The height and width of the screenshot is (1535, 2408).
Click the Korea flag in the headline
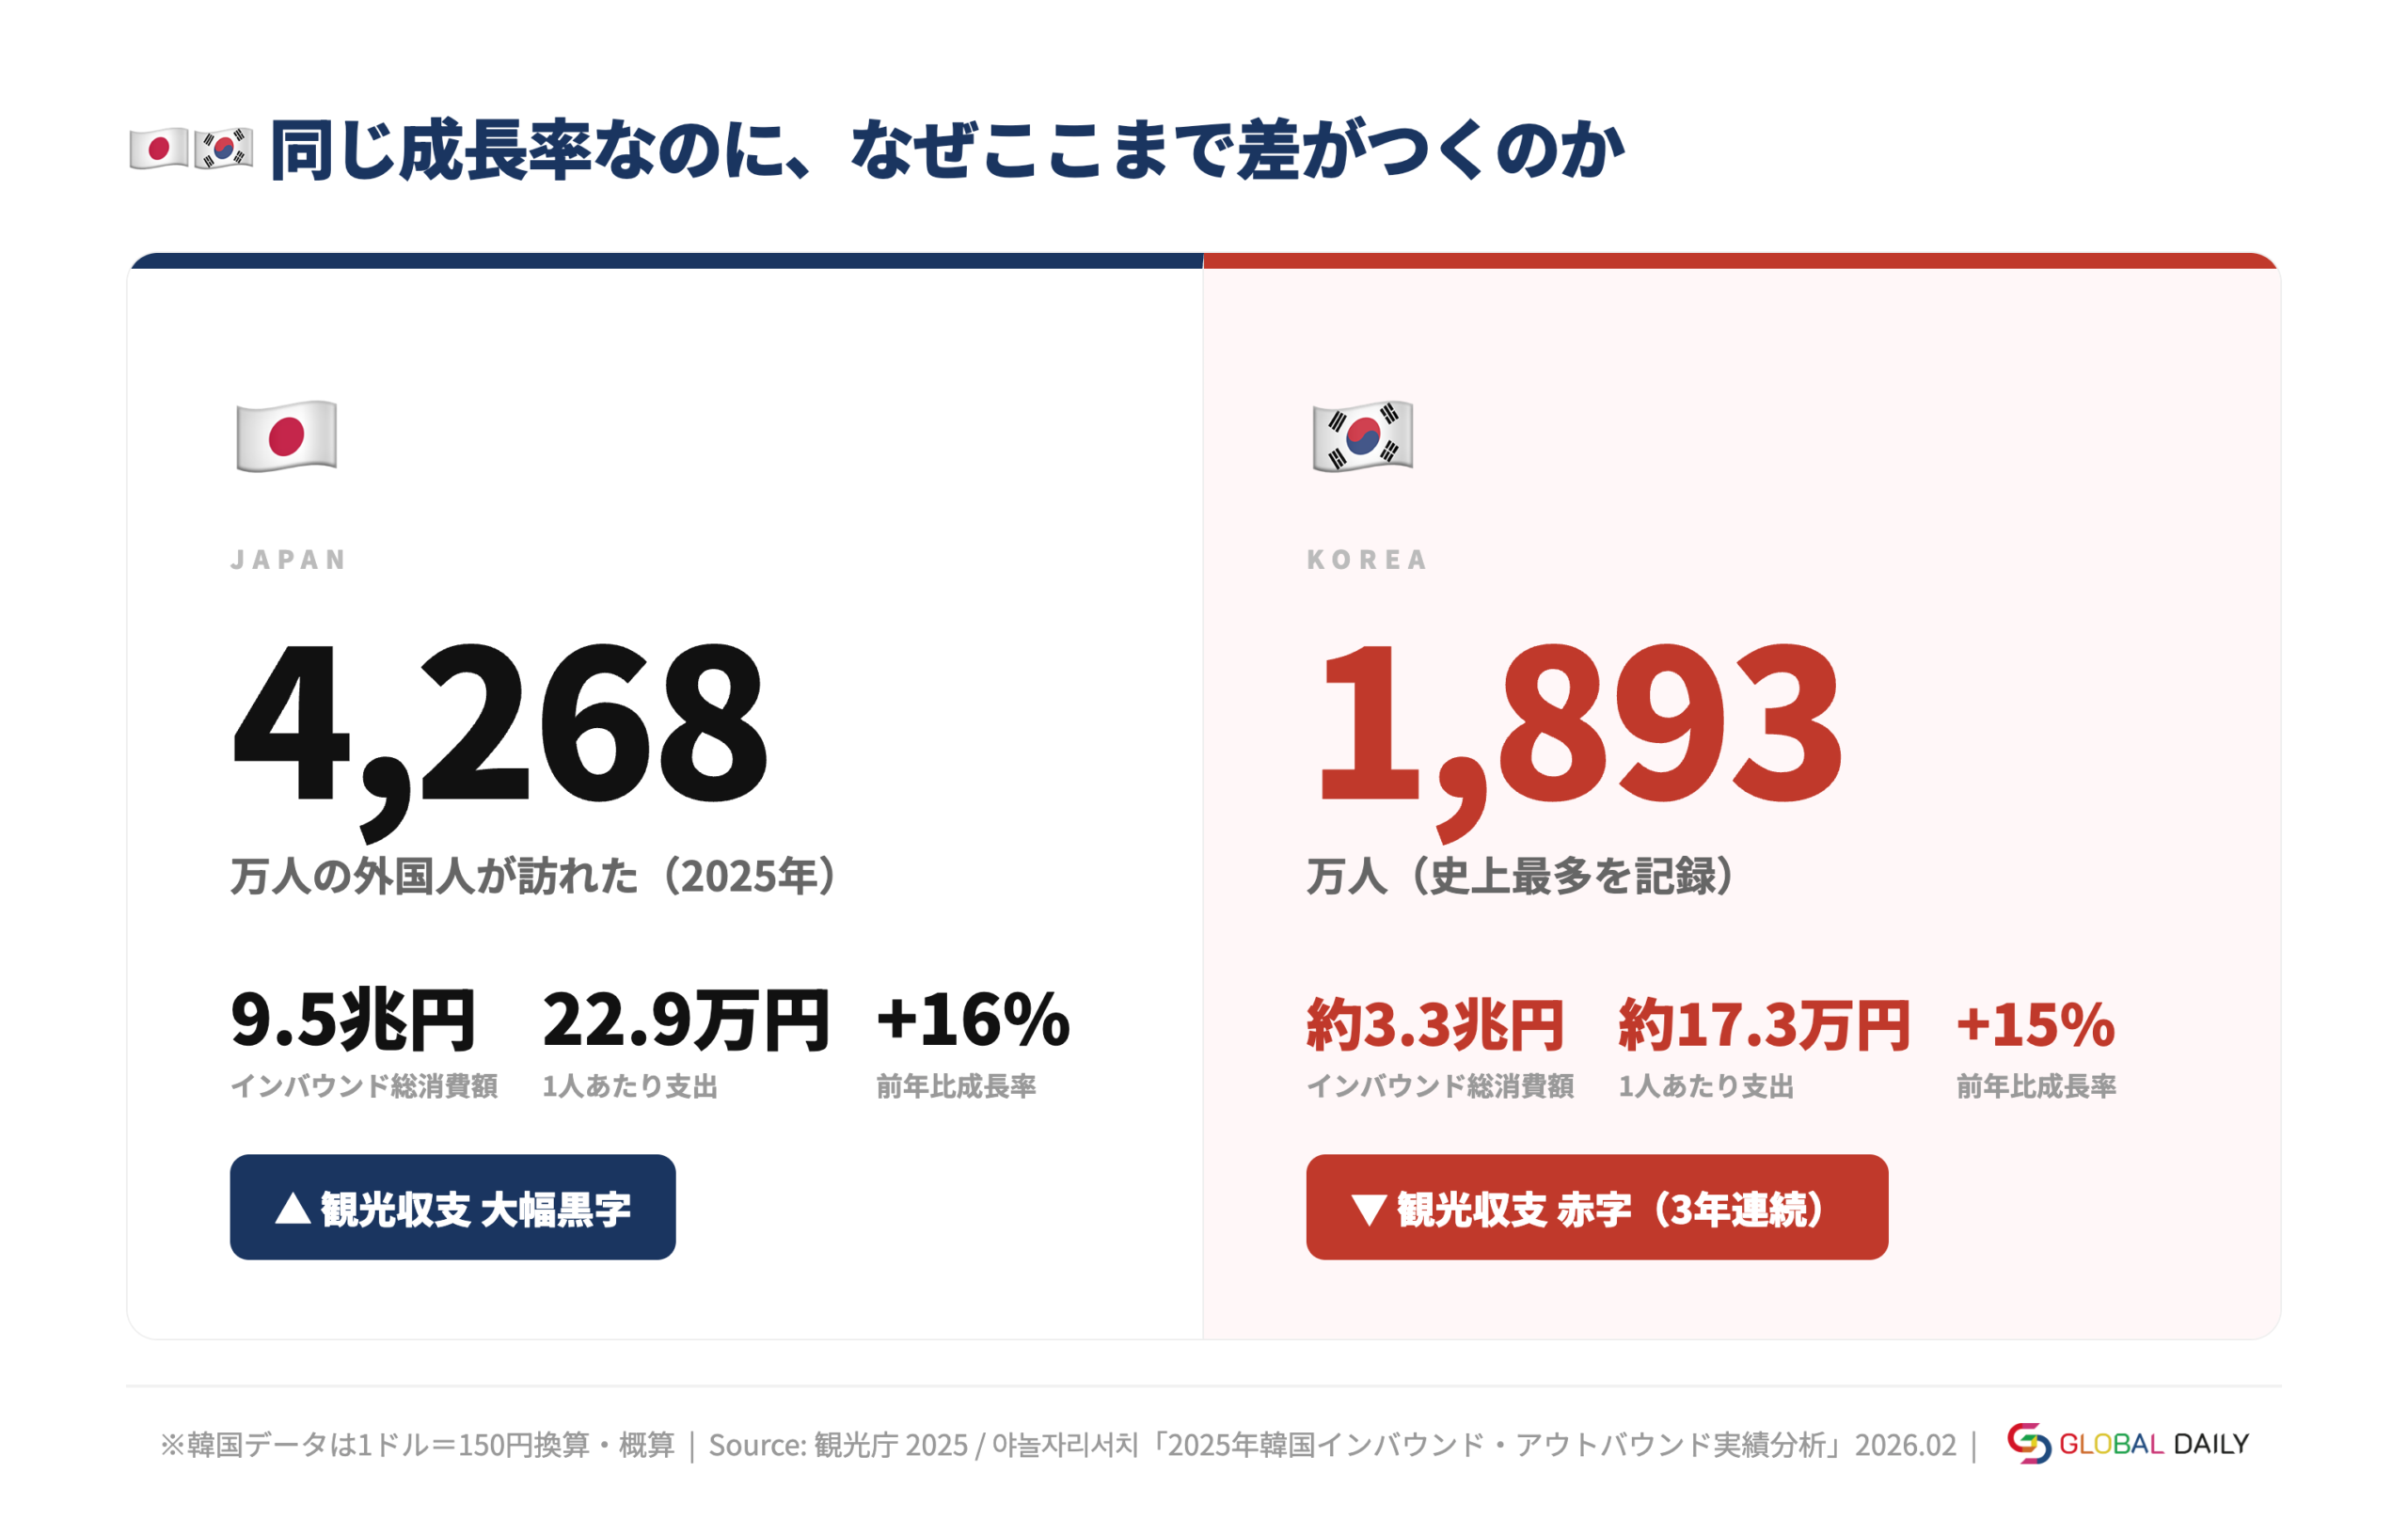point(223,149)
